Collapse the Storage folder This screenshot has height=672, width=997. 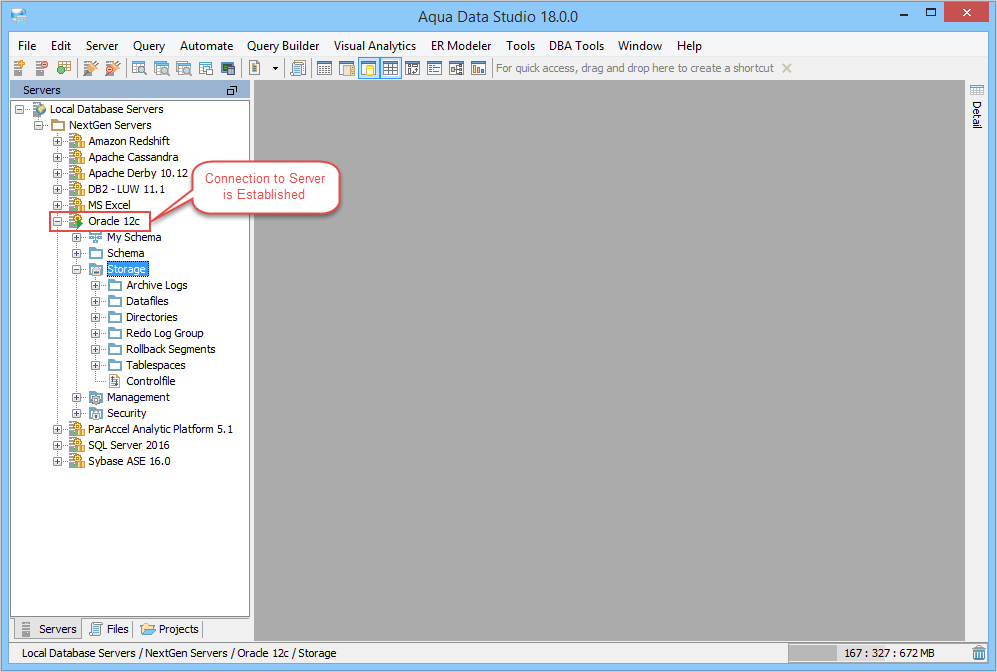click(76, 270)
